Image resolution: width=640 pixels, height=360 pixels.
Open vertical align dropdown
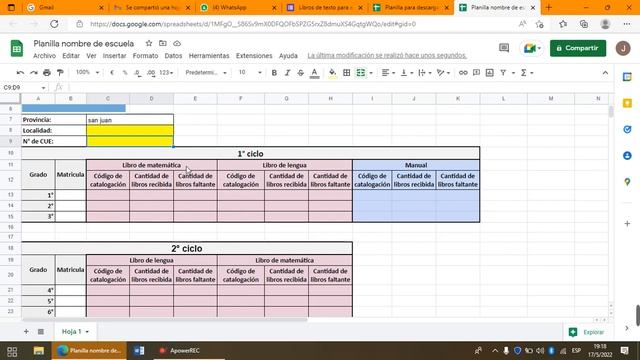point(407,73)
